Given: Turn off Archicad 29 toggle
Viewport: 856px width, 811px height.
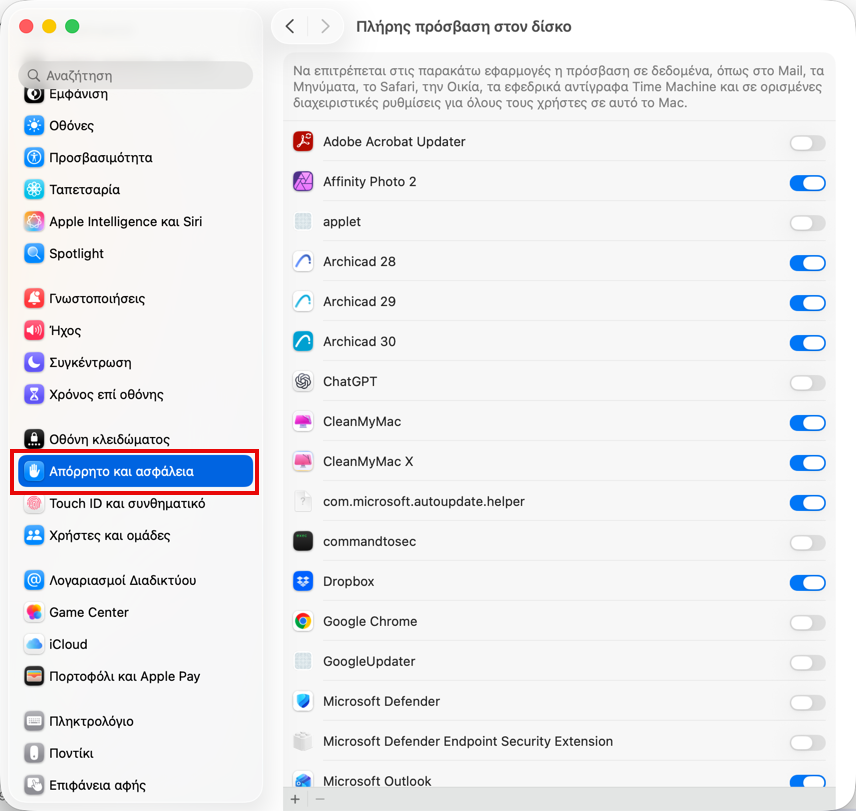Looking at the screenshot, I should point(807,303).
